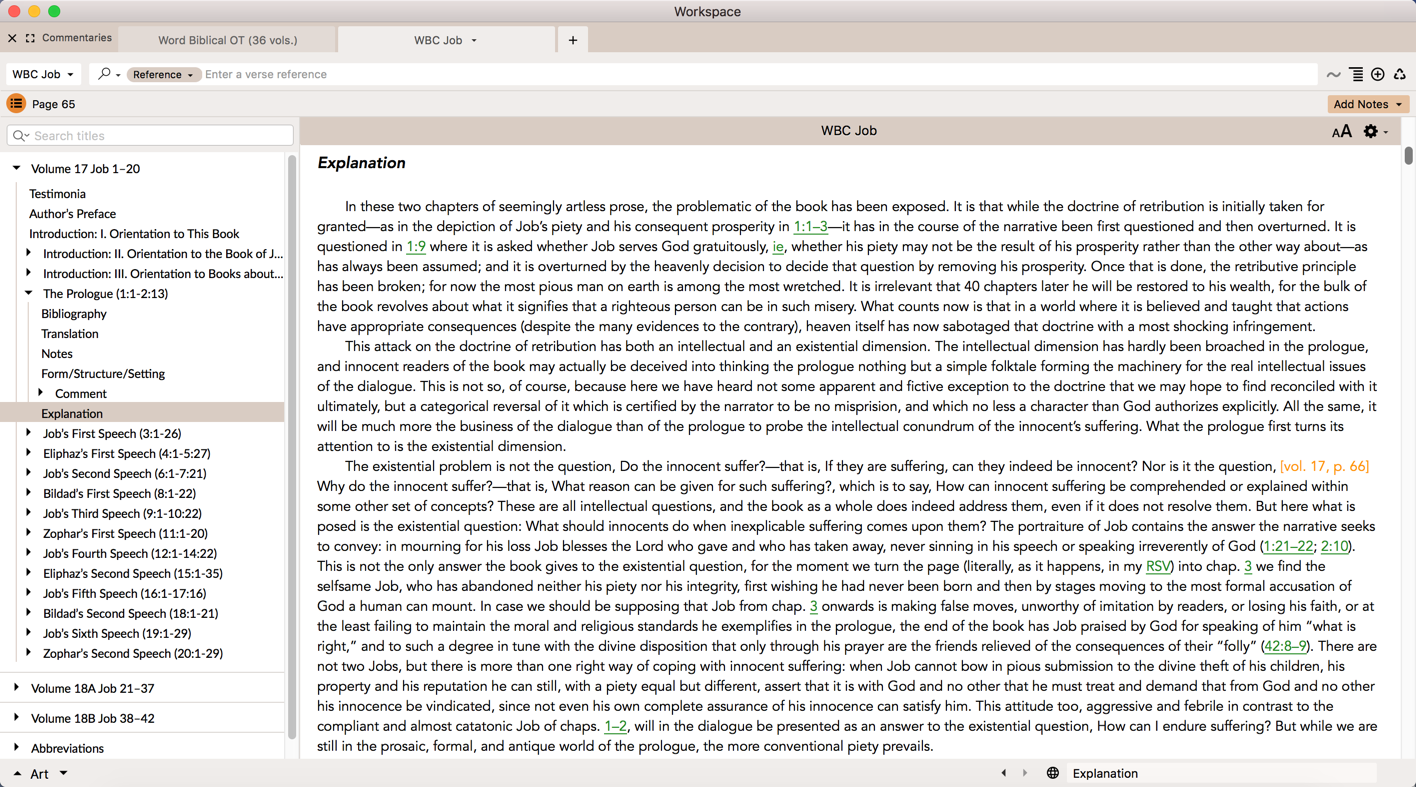Screen dimensions: 1416x787
Task: Close the Commentaries panel with the X icon
Action: coord(12,38)
